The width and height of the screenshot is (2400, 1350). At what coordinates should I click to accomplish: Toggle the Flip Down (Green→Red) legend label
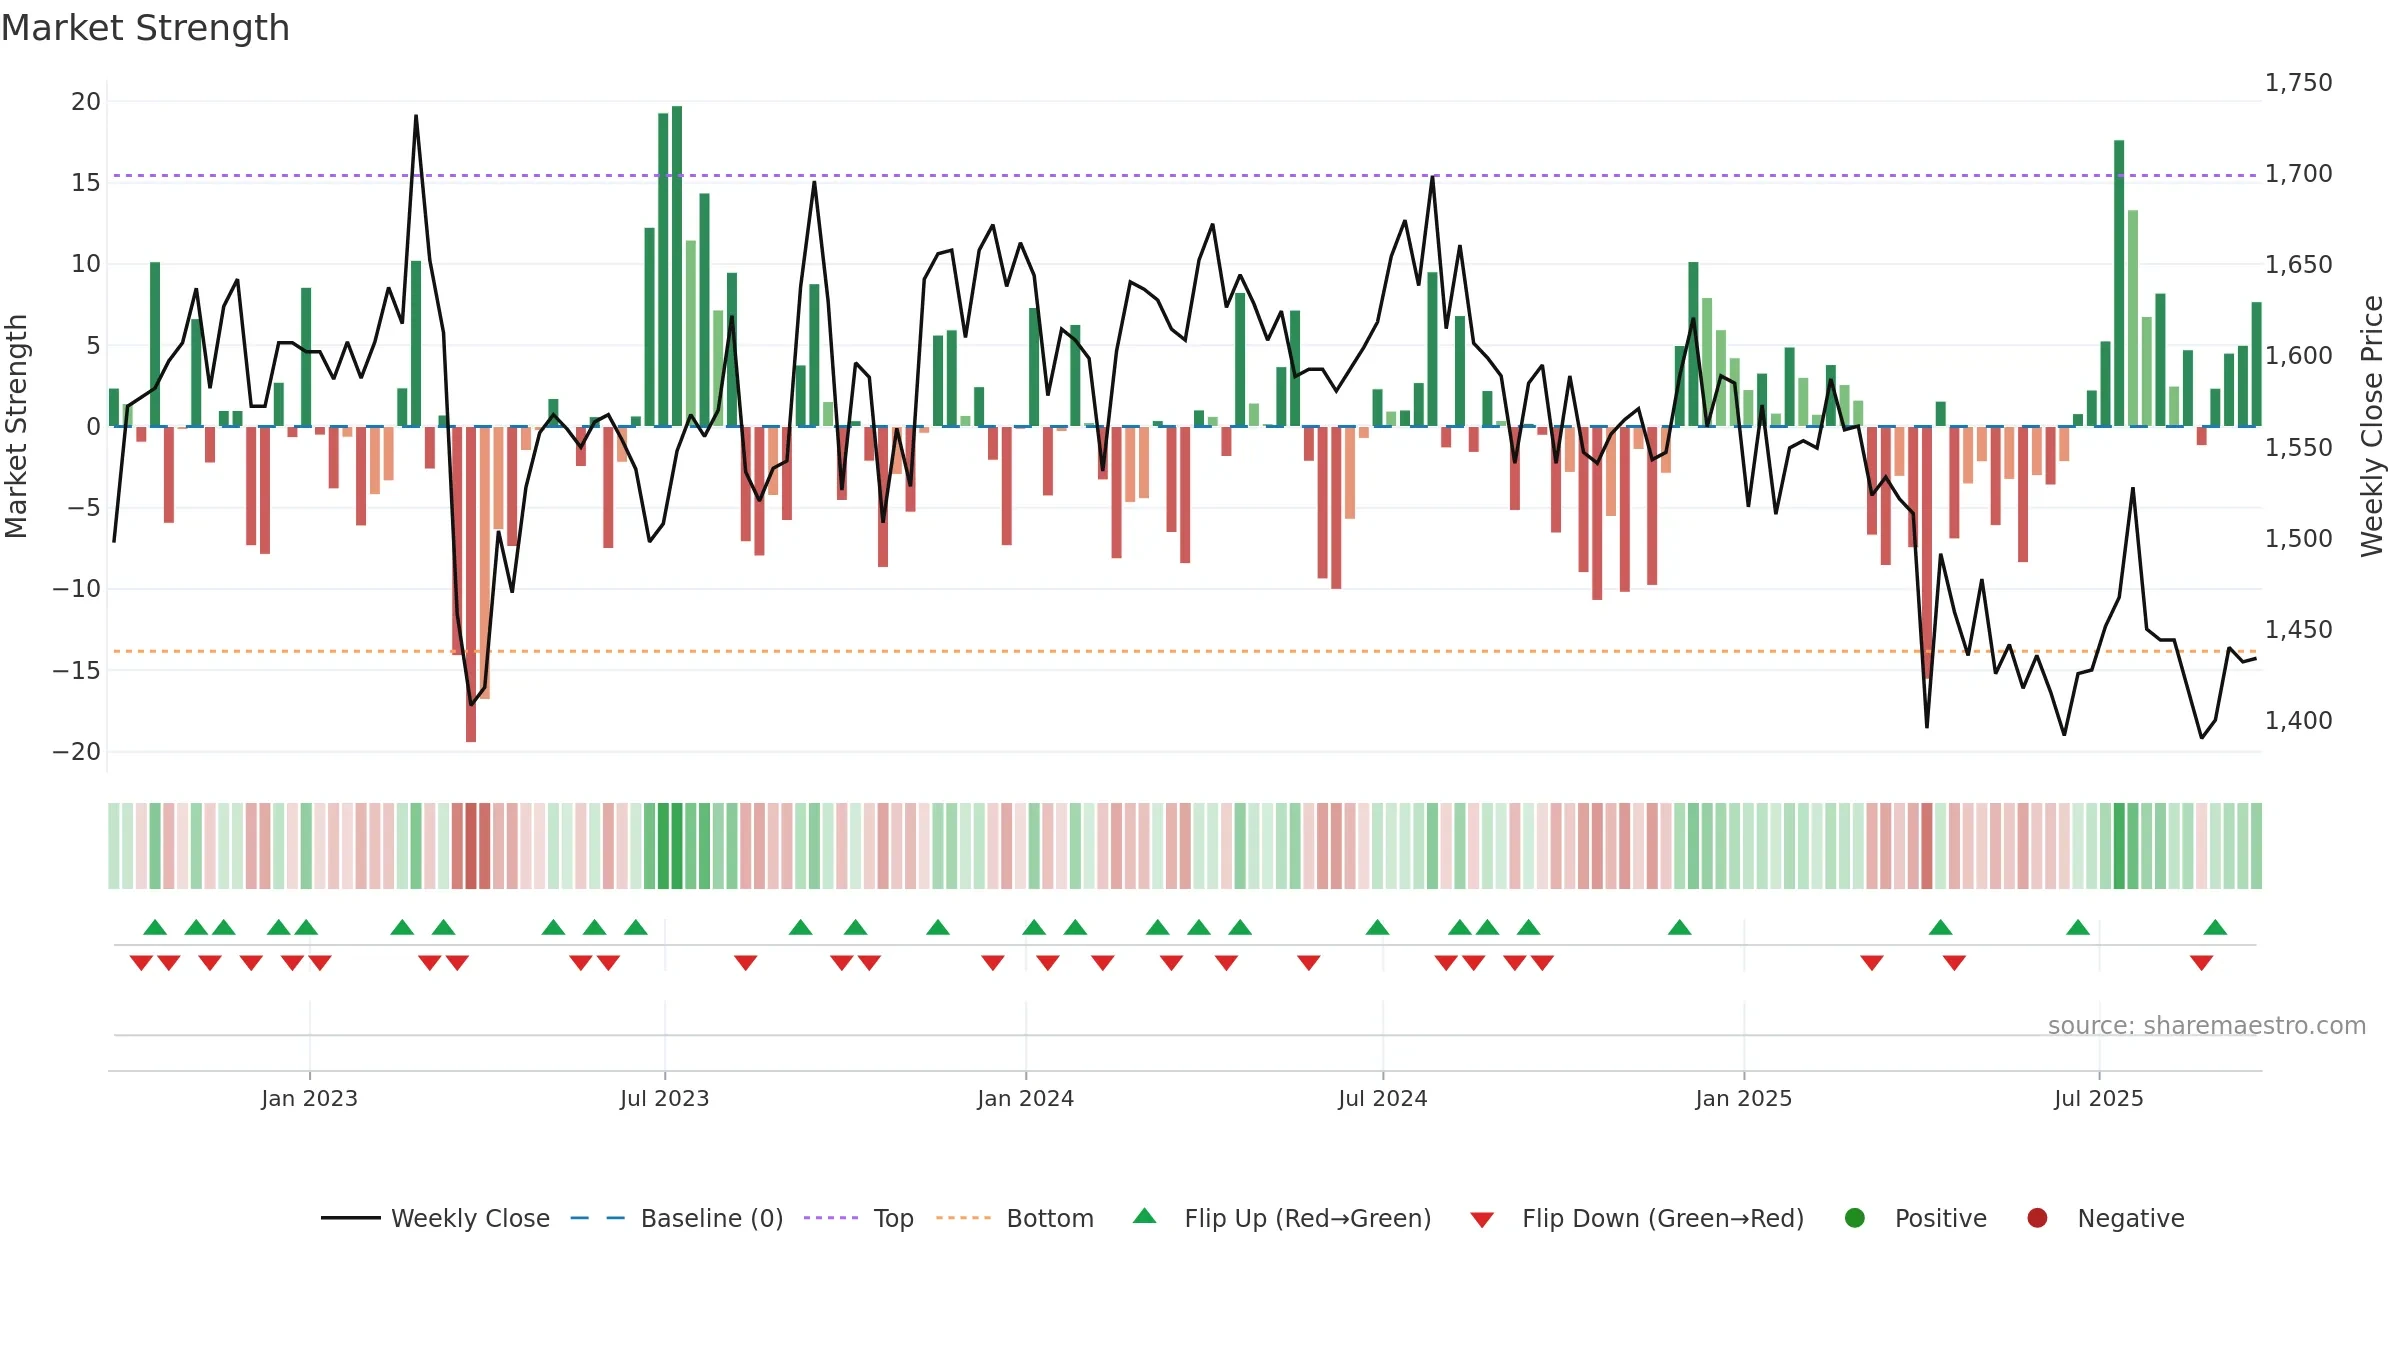point(1663,1219)
